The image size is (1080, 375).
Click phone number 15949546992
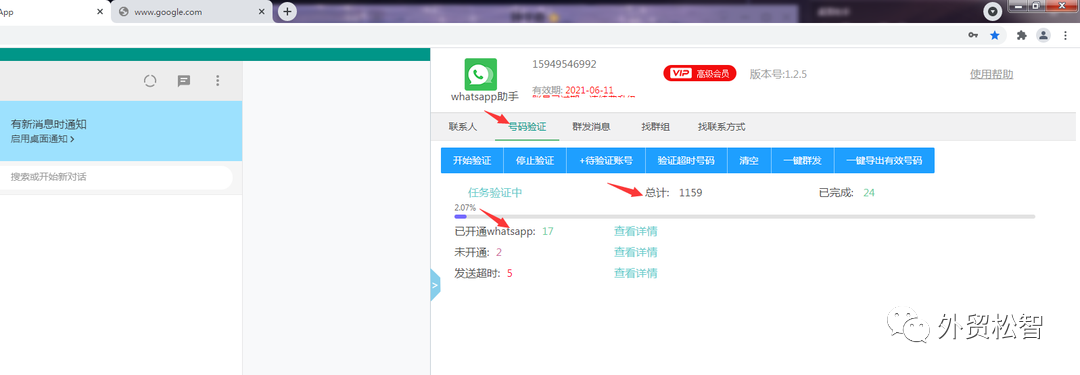tap(564, 64)
